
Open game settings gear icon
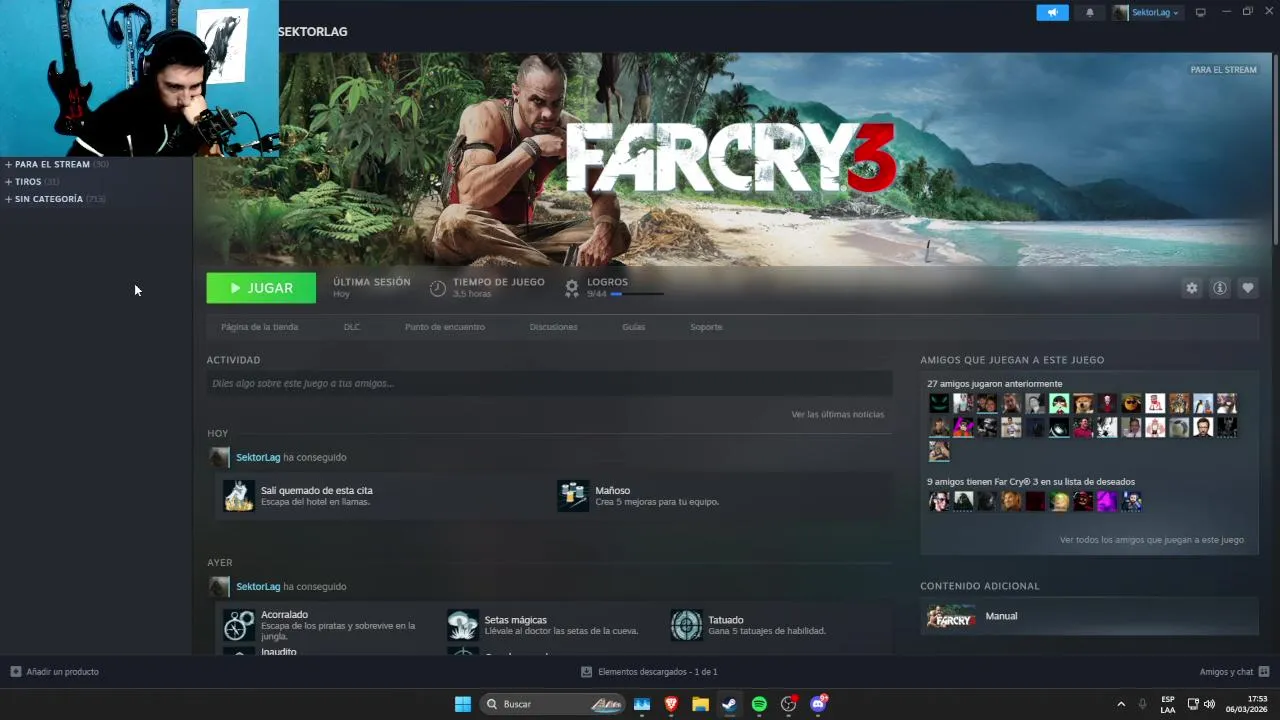point(1192,288)
